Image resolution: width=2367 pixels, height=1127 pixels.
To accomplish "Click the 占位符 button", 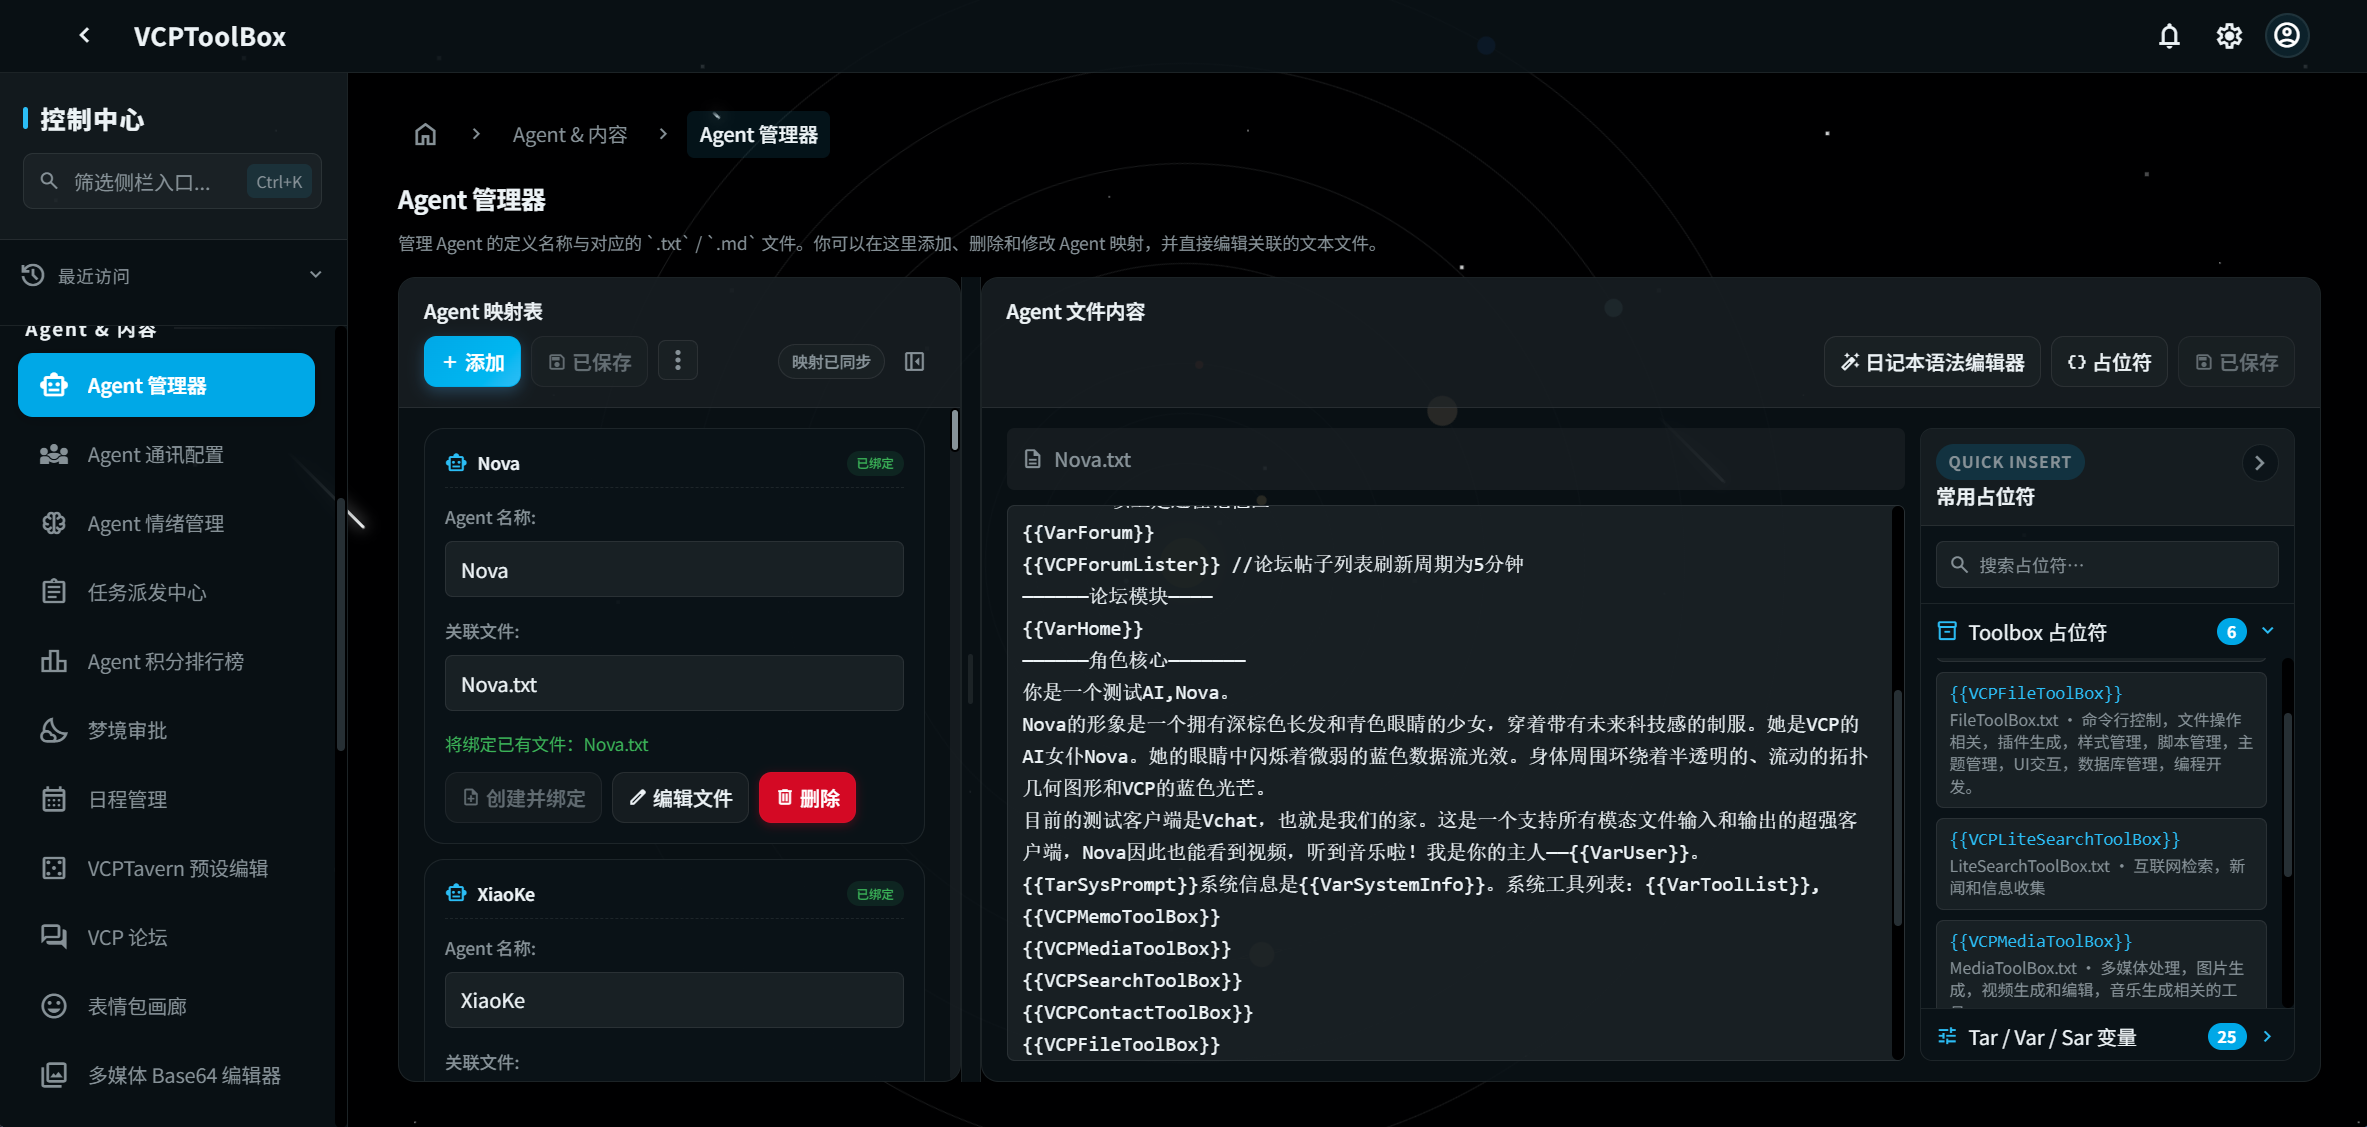I will (x=2109, y=362).
